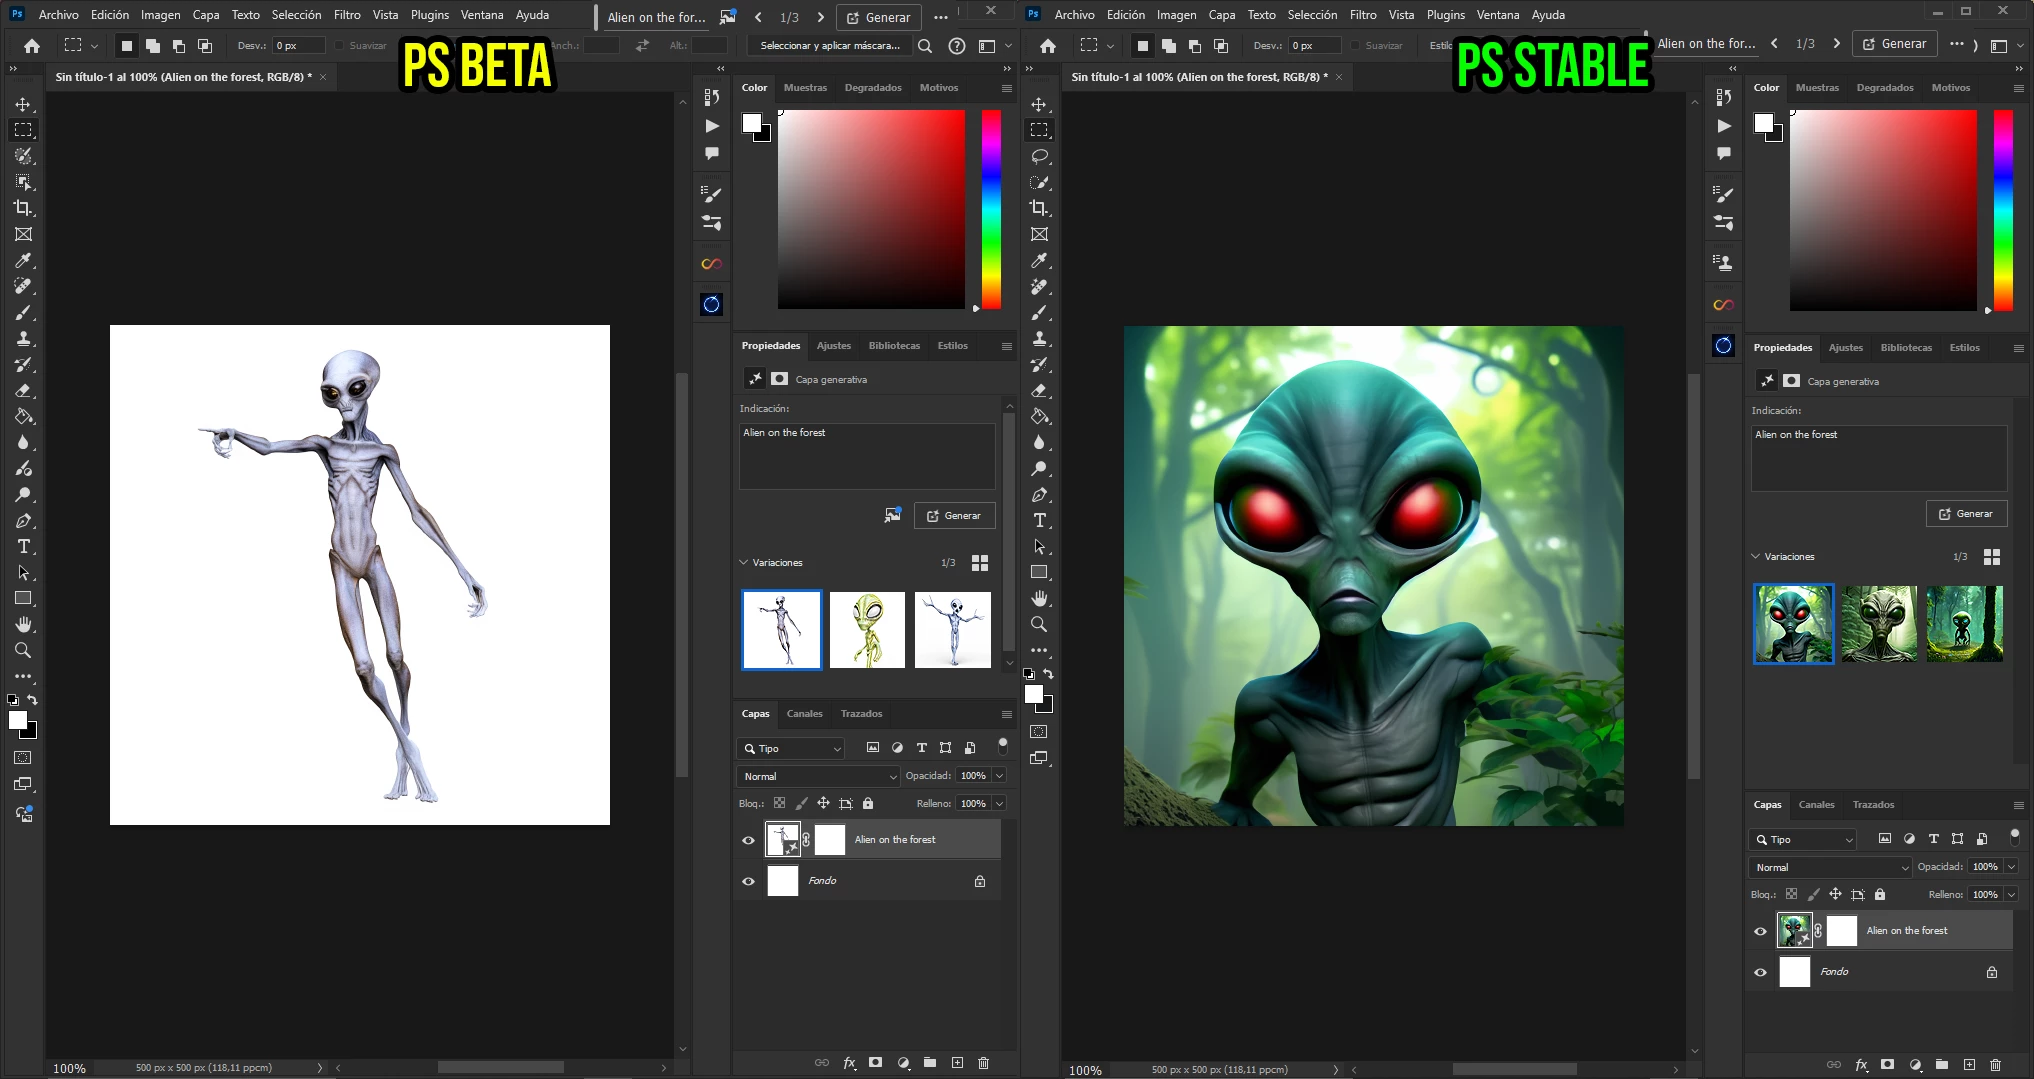The height and width of the screenshot is (1079, 2034).
Task: Click Generar in PS Beta top options bar
Action: point(878,18)
